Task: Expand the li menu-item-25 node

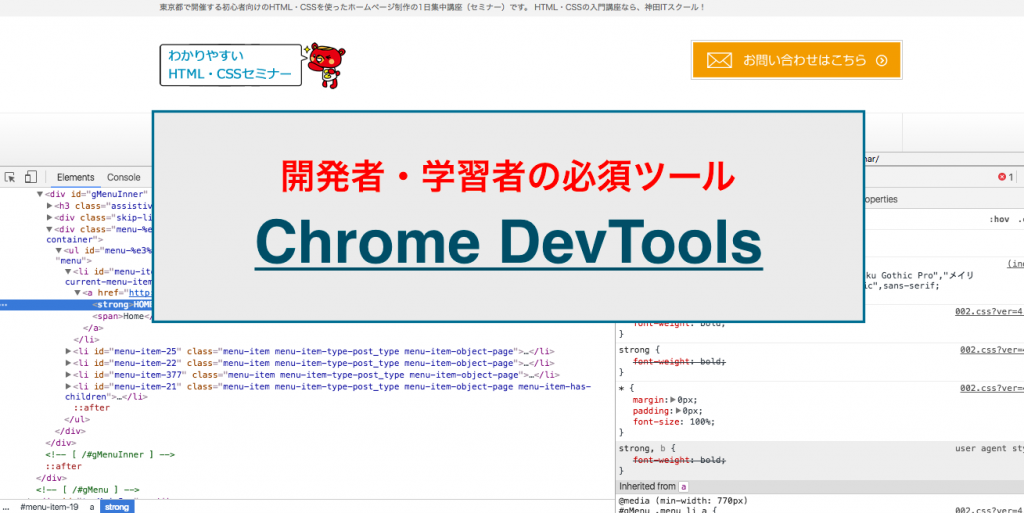Action: 68,351
